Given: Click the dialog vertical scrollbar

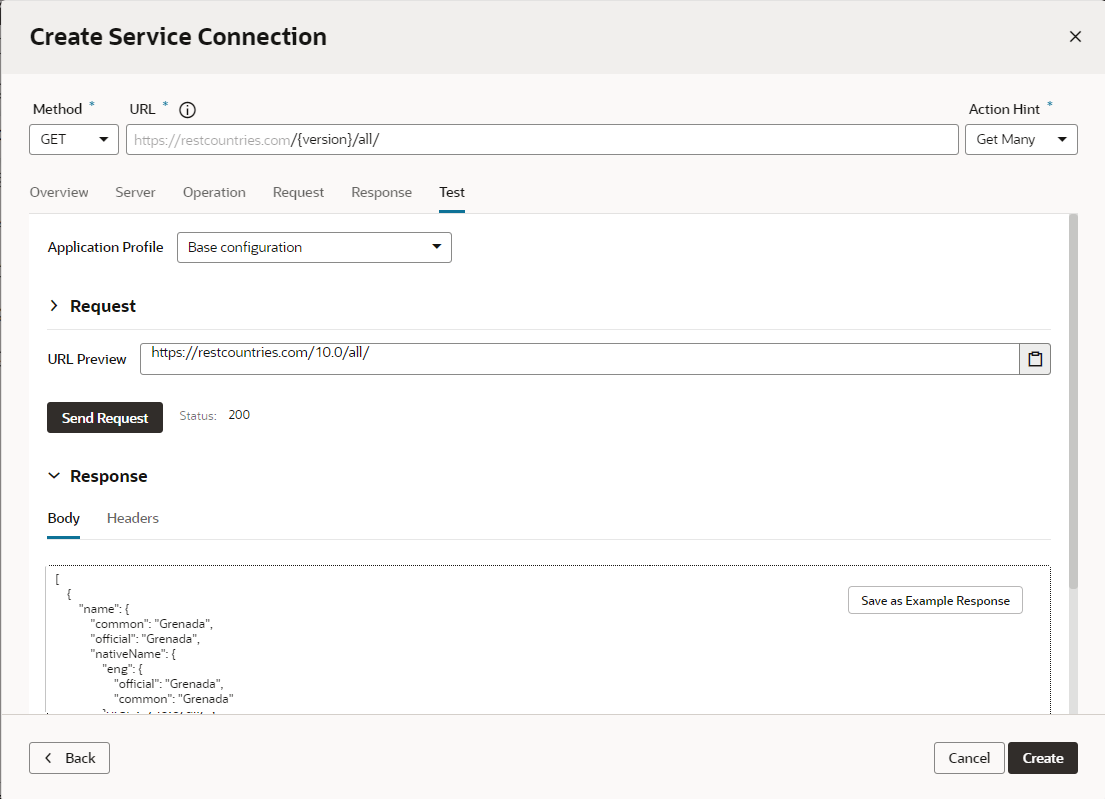Looking at the screenshot, I should 1073,402.
